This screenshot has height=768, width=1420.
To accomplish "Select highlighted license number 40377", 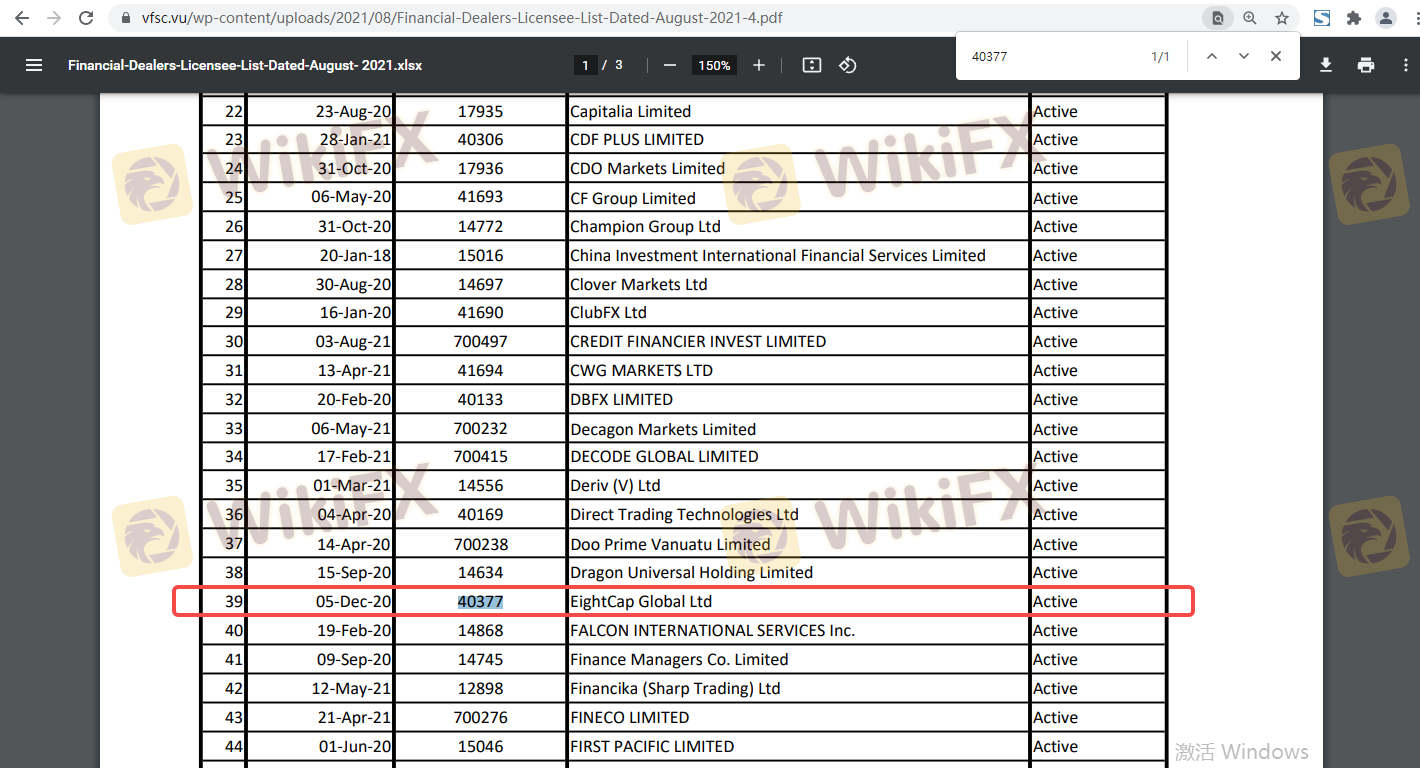I will 480,602.
